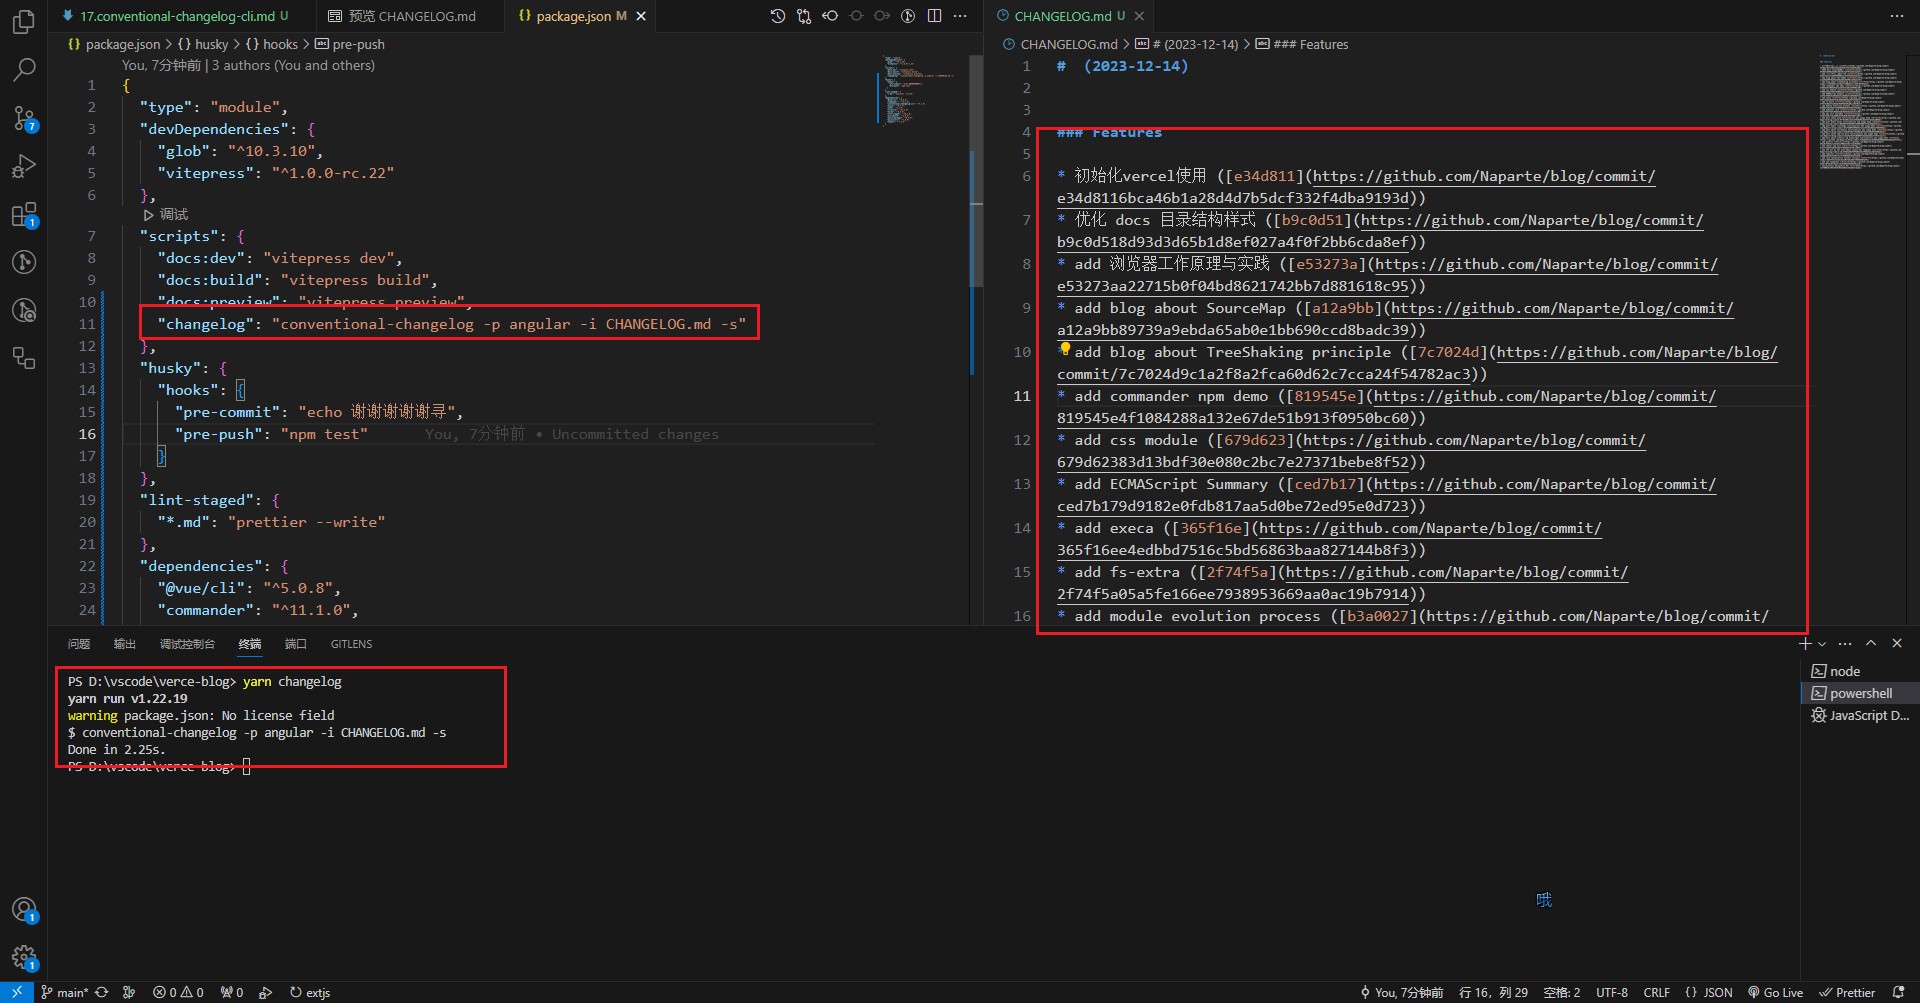Screen dimensions: 1920x1003
Task: Click ### Features breadcrumb in CHANGELOG.md
Action: click(x=1302, y=44)
